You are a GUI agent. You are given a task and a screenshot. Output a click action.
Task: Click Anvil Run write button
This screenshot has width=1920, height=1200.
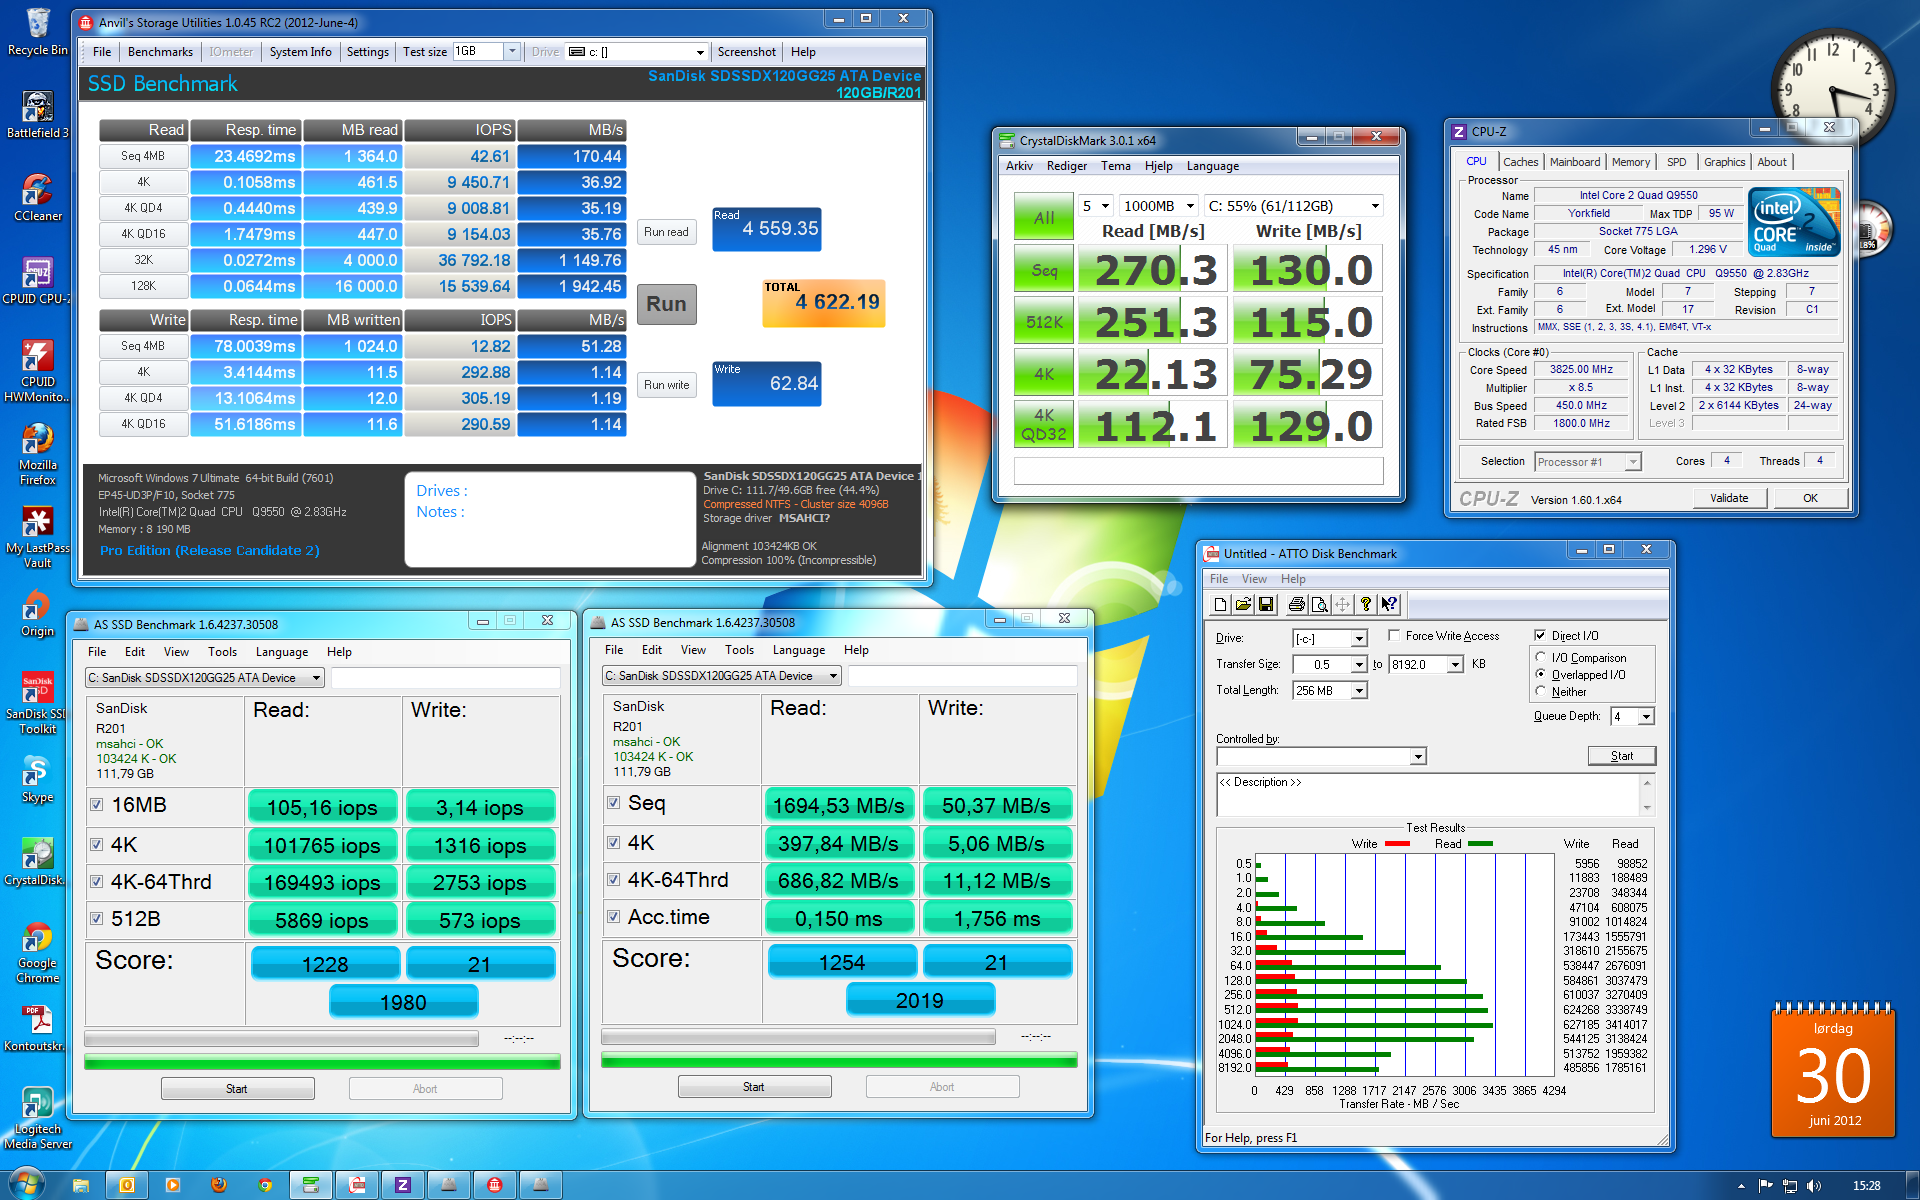tap(666, 385)
